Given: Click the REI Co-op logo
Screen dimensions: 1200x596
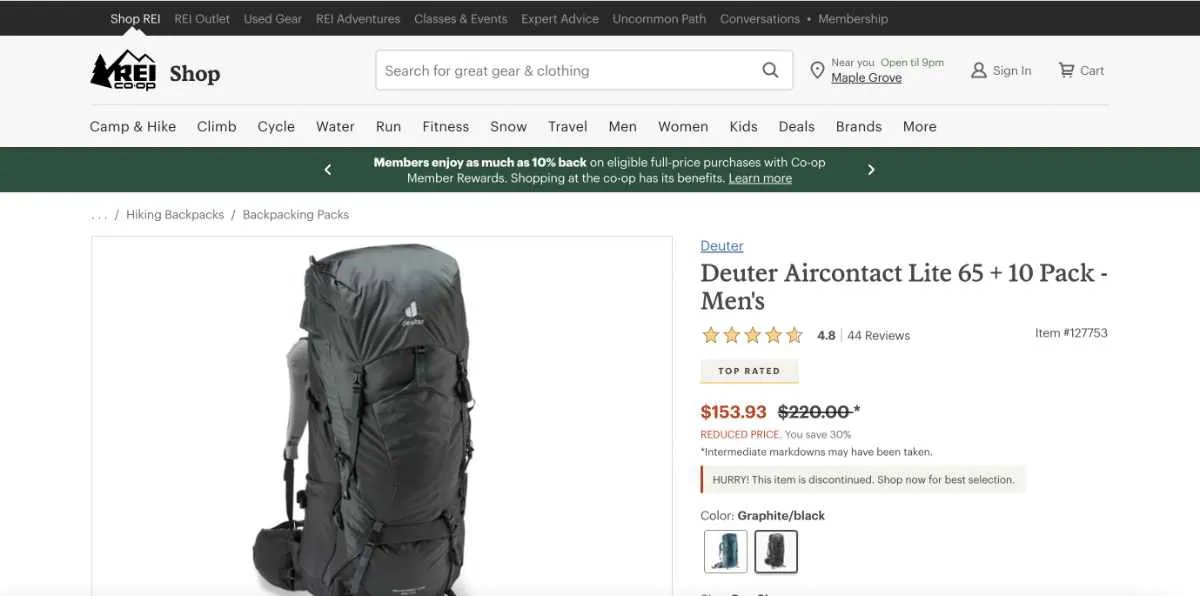Looking at the screenshot, I should coord(123,71).
